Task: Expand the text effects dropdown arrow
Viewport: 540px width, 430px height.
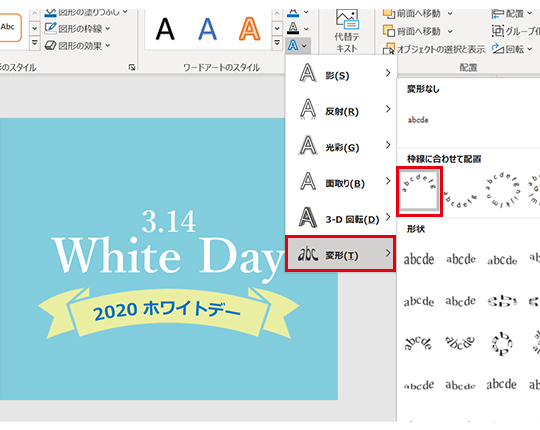Action: pyautogui.click(x=304, y=45)
